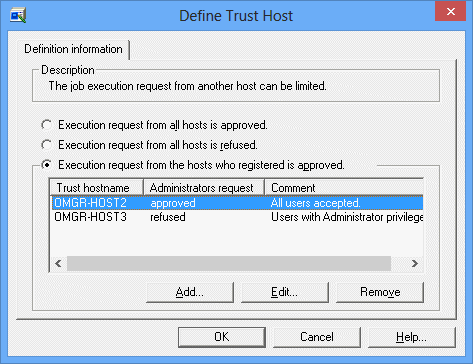The height and width of the screenshot is (364, 473).
Task: Click the right arrow of the horizontal scrollbar
Action: pyautogui.click(x=415, y=264)
